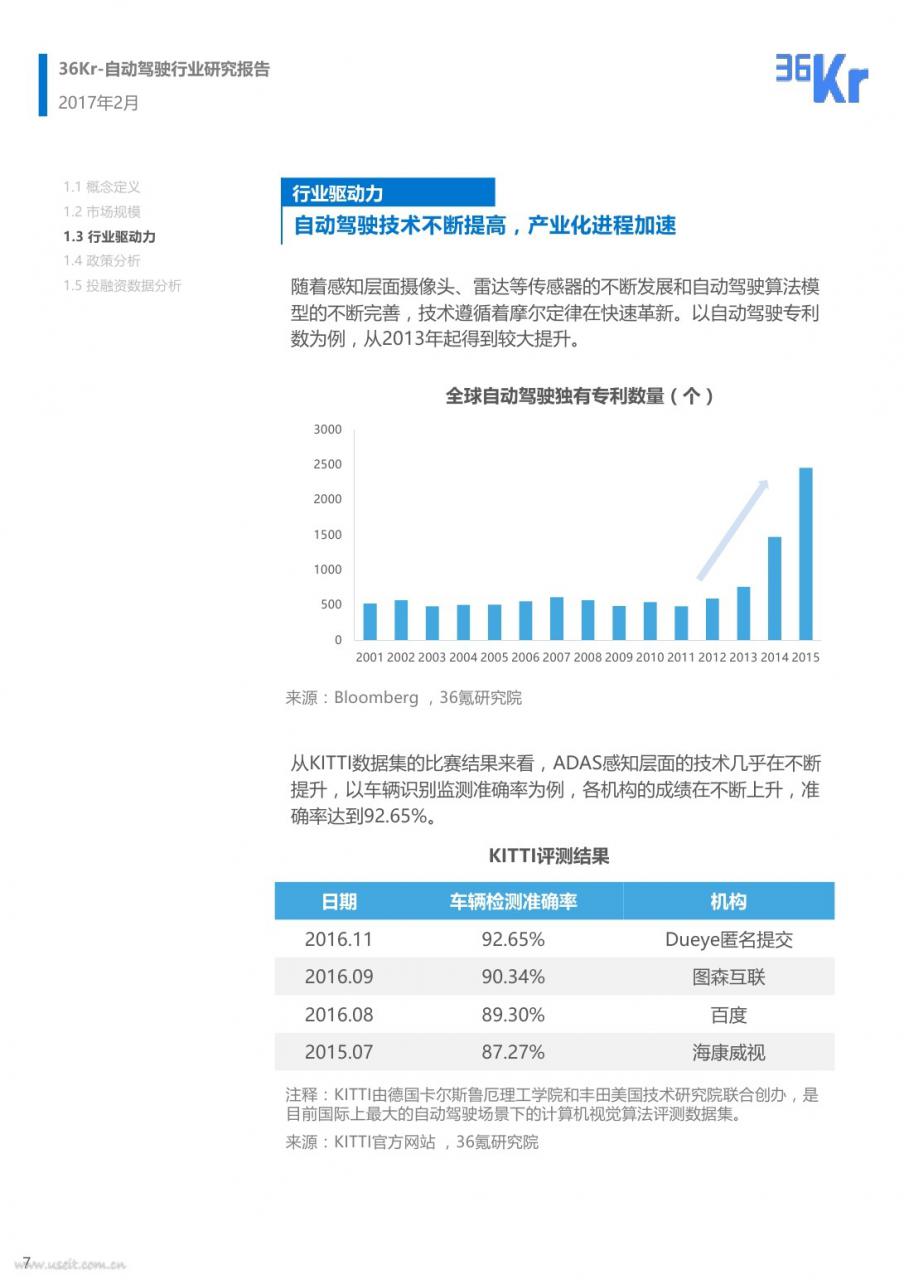
Task: Click source line 来源：KITTI官方网站，36氪研究院
Action: tap(412, 1142)
